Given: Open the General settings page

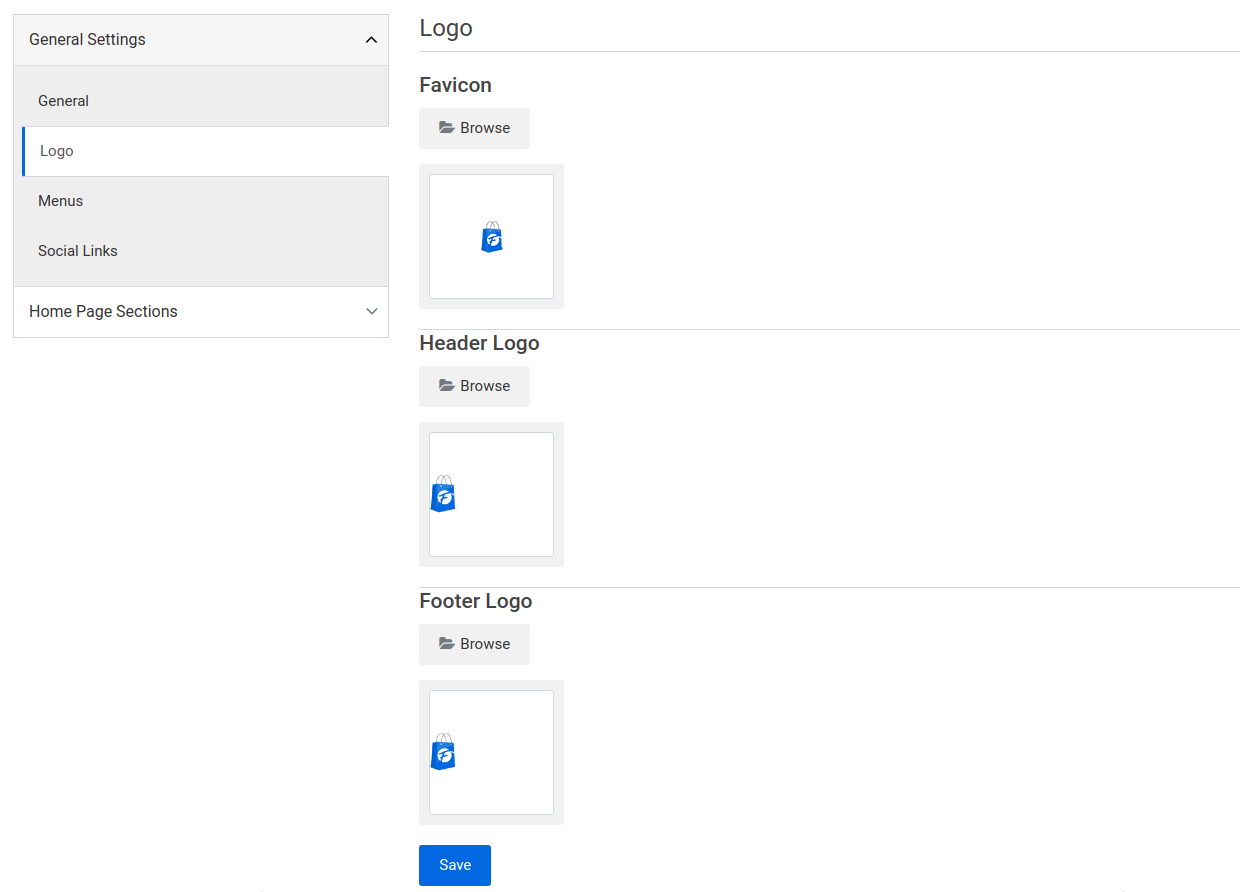Looking at the screenshot, I should [x=63, y=100].
